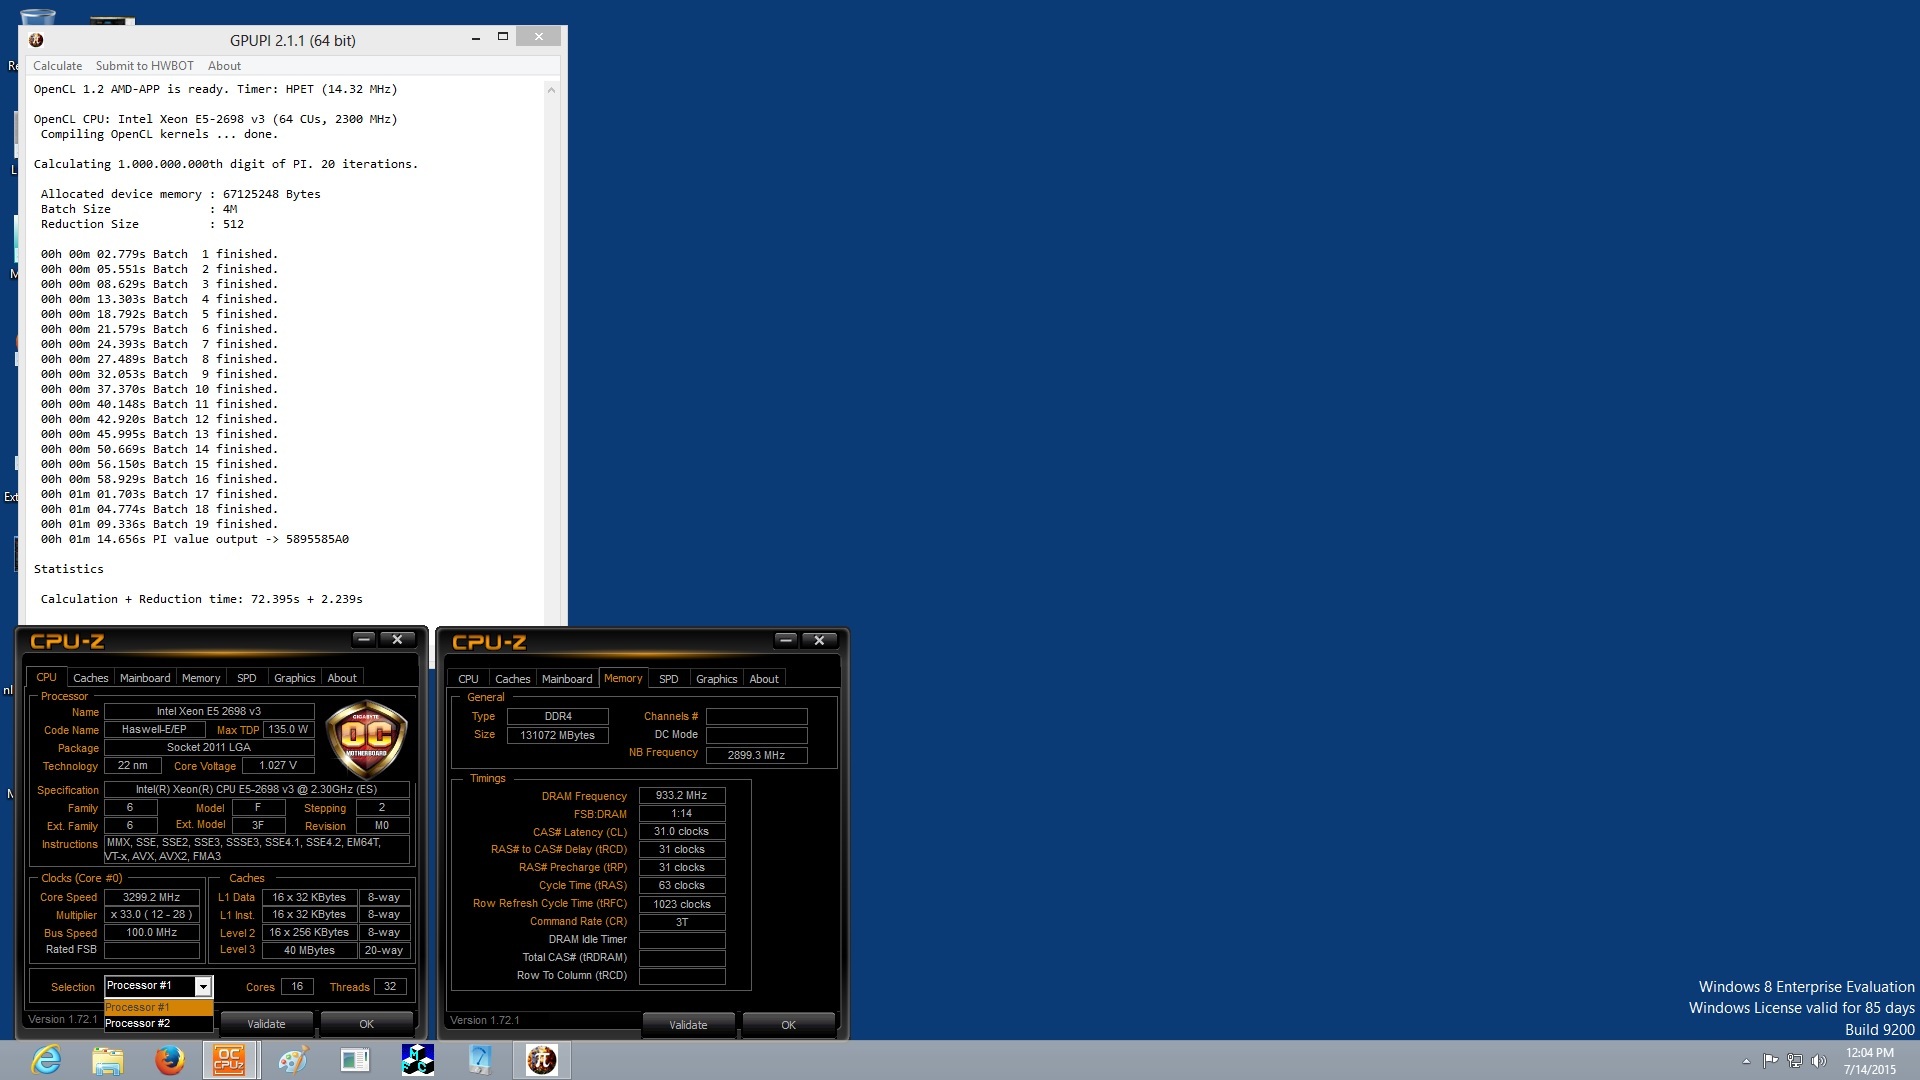The width and height of the screenshot is (1920, 1080).
Task: Click the Recycle Bin desktop icon
Action: coord(38,16)
